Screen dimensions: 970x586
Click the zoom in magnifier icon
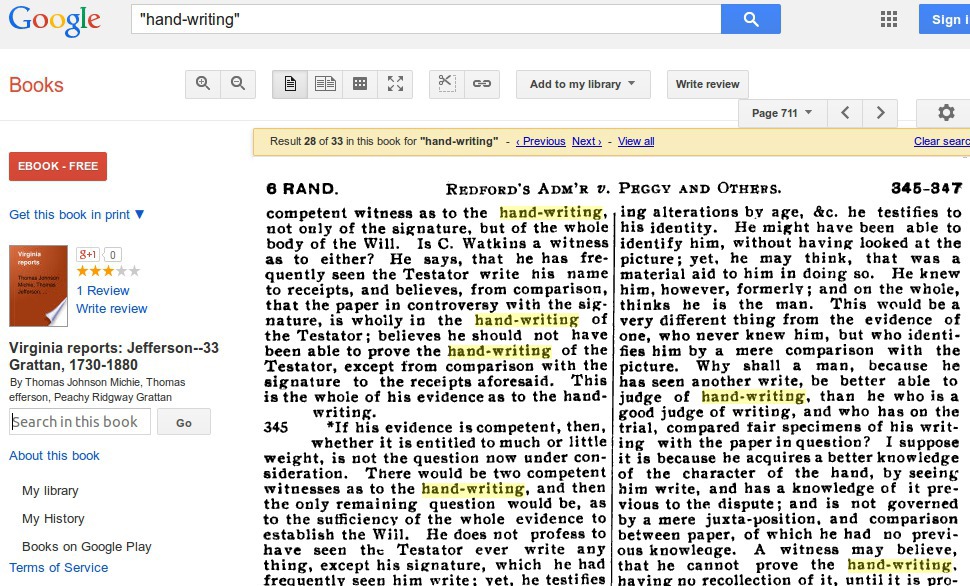[203, 84]
